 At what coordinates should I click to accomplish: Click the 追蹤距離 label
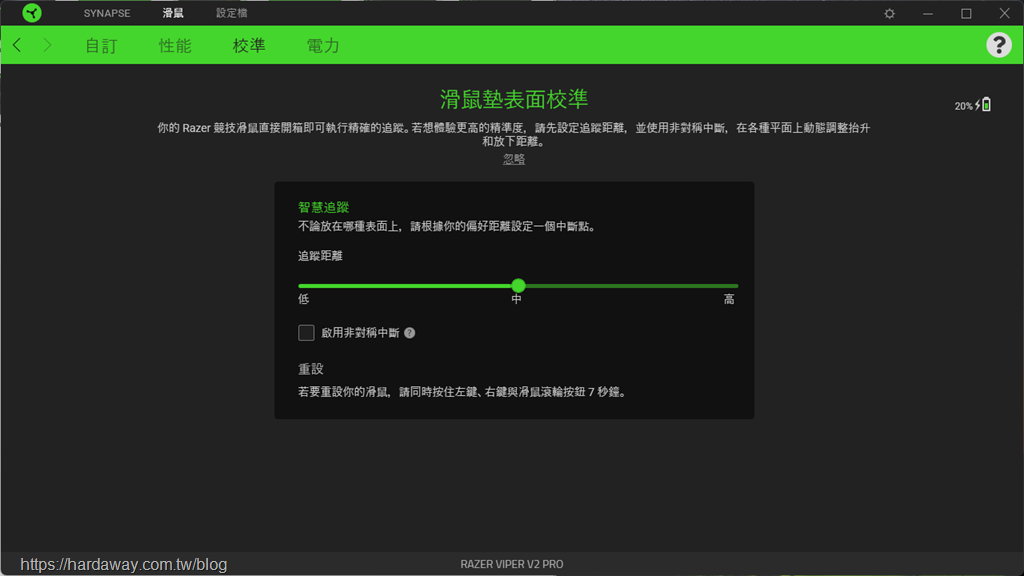coord(321,256)
